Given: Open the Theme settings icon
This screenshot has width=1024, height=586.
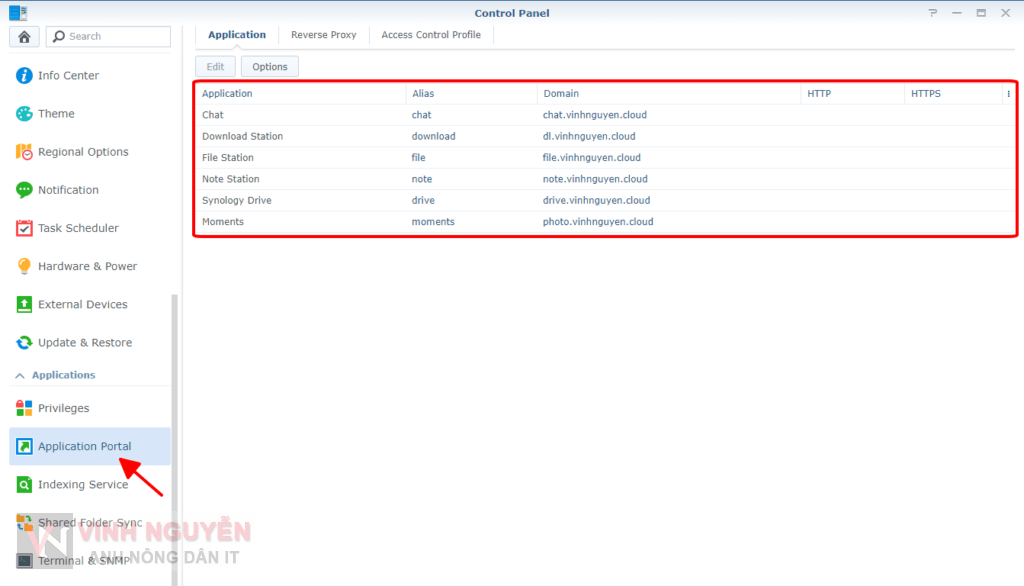Looking at the screenshot, I should pos(24,114).
